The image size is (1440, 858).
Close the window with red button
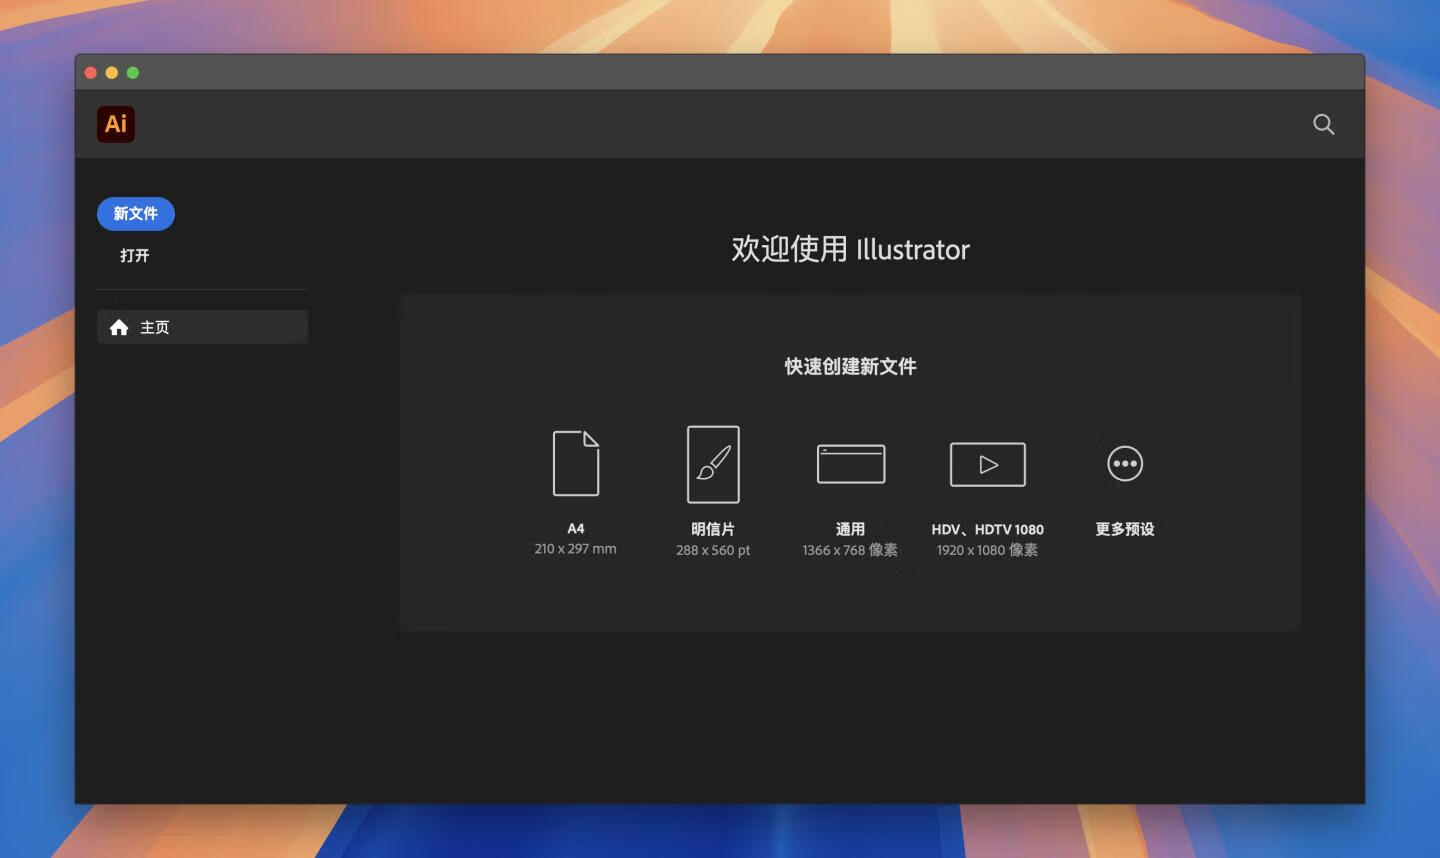[91, 73]
